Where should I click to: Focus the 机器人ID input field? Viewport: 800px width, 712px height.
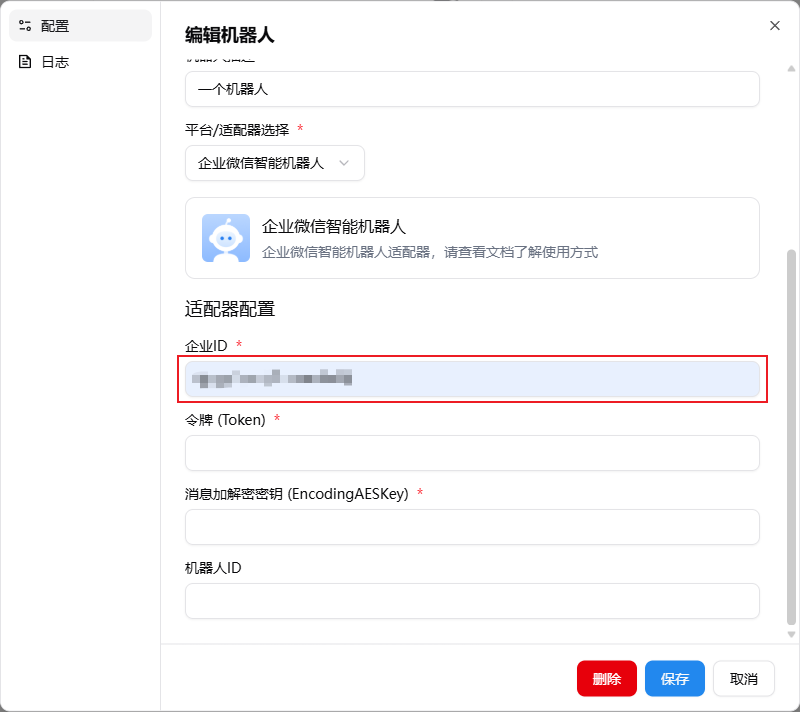(x=472, y=601)
